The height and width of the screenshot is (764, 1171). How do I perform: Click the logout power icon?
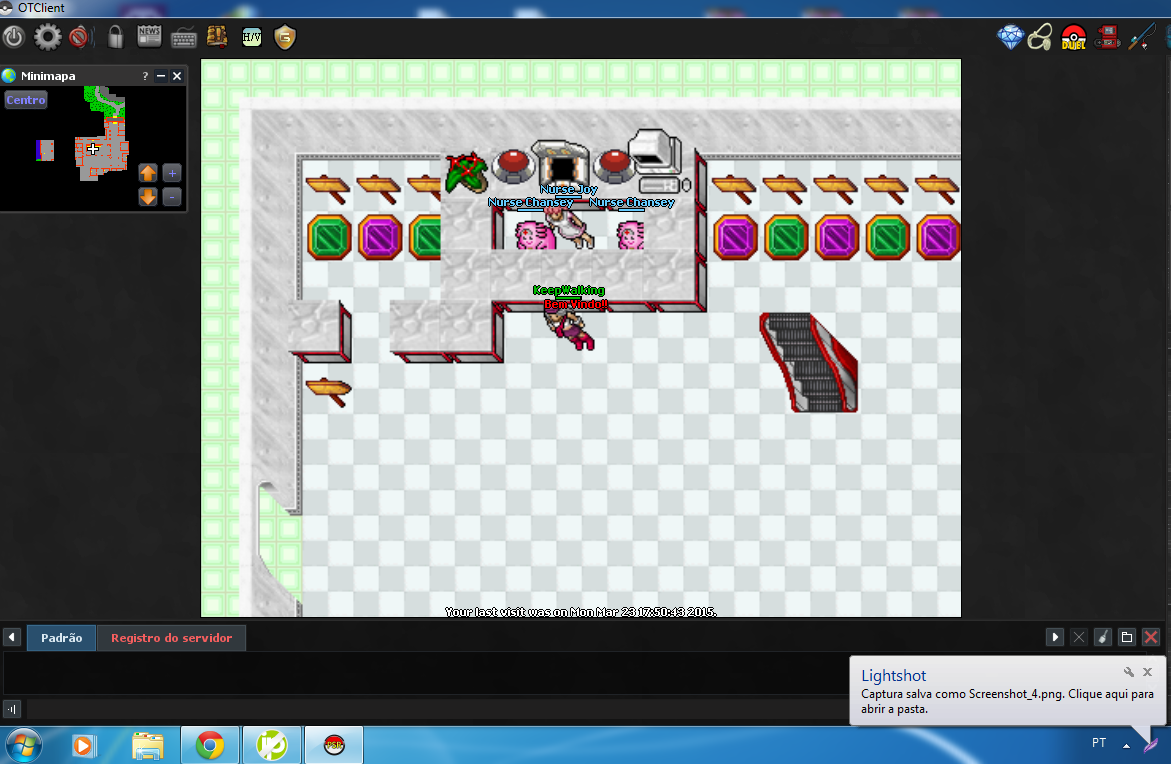point(13,37)
